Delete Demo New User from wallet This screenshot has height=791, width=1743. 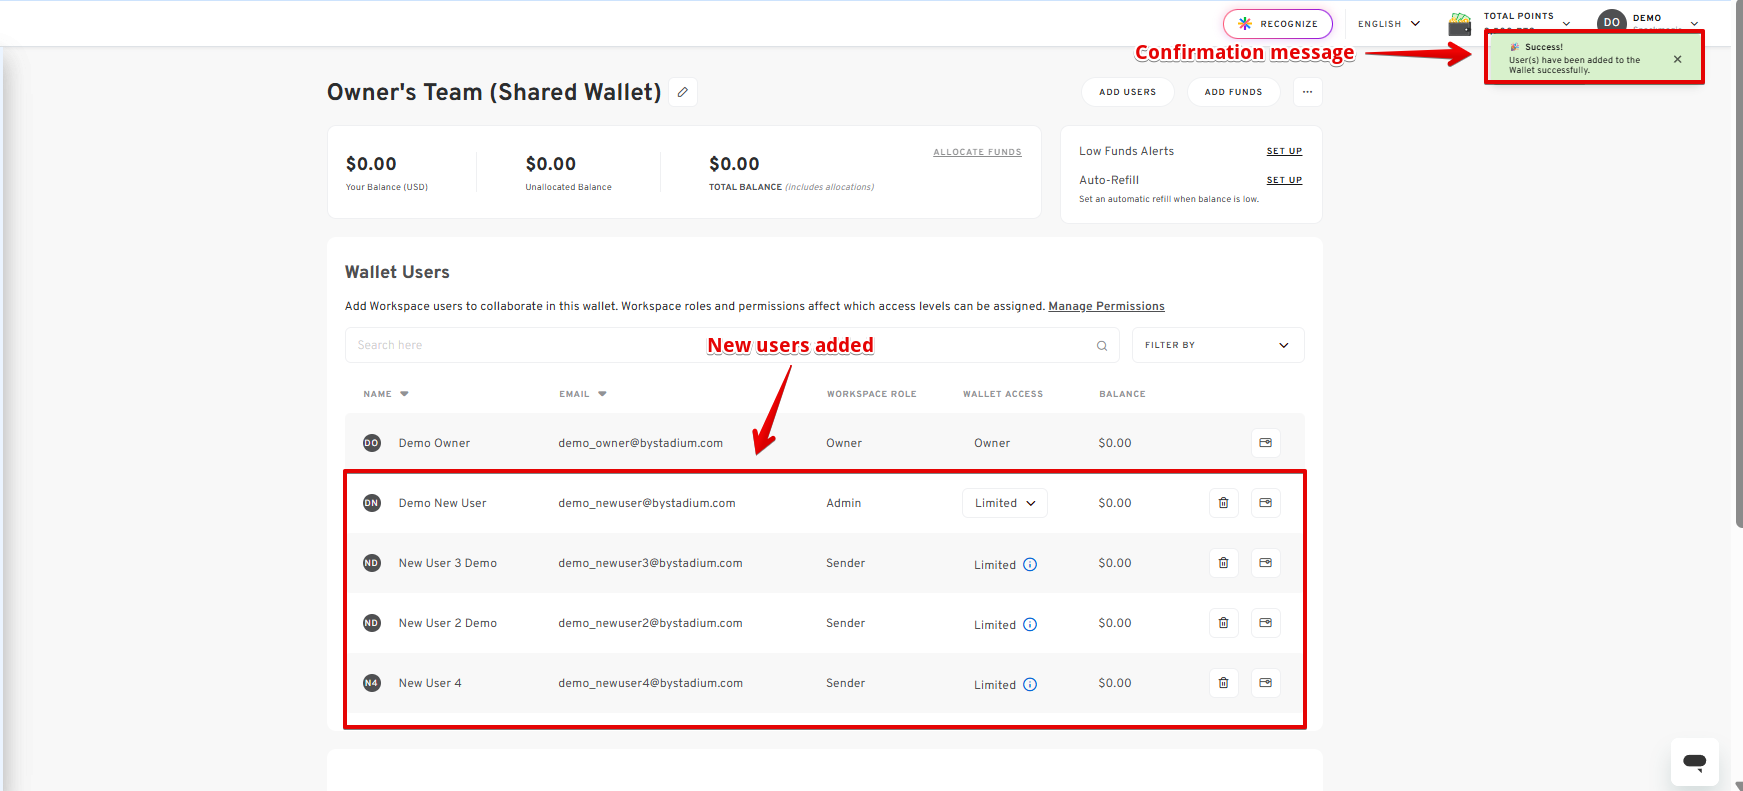(1223, 503)
